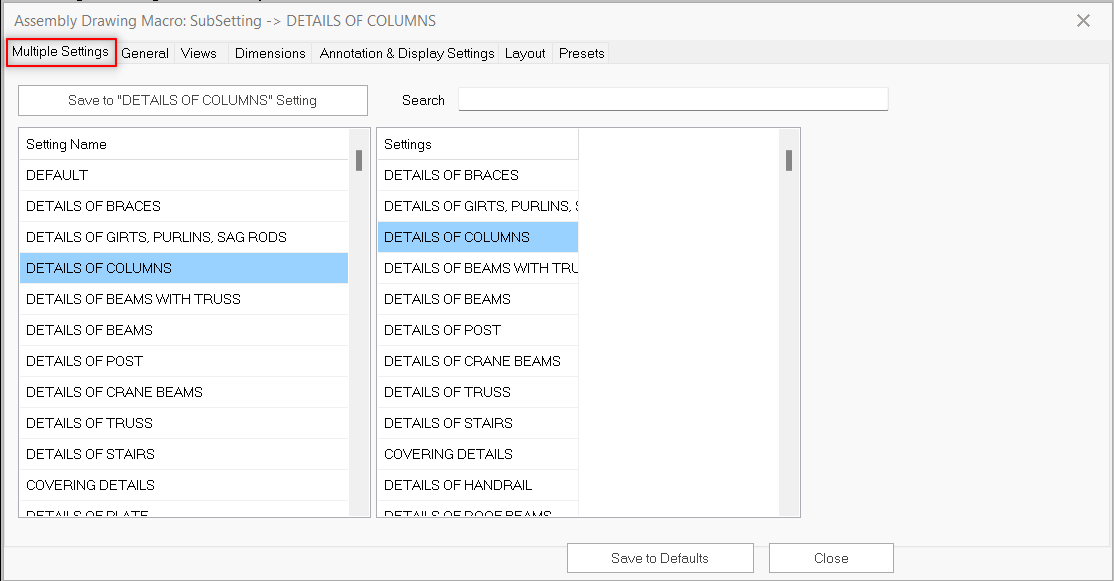Select DETAILS OF HANDRAIL in Settings list

[x=458, y=485]
